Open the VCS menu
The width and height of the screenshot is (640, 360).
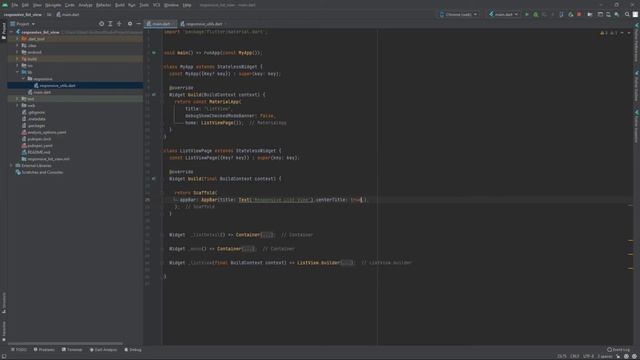156,5
